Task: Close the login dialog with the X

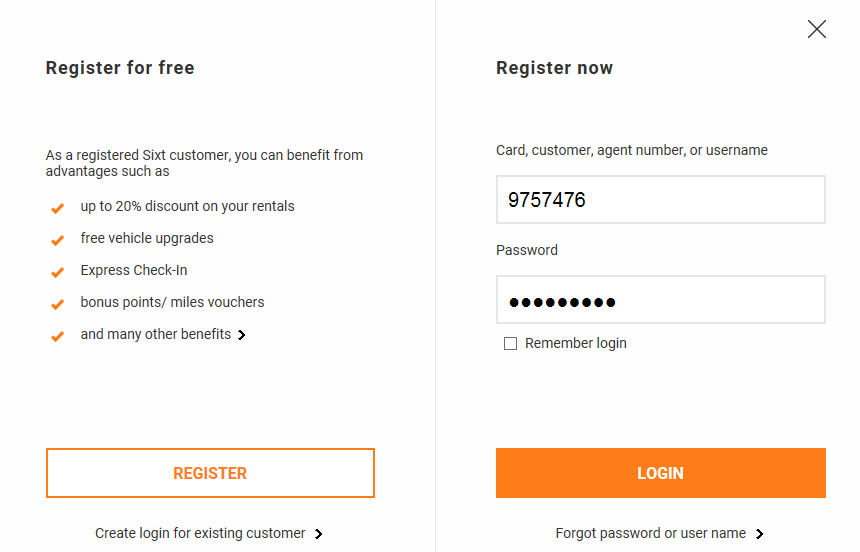Action: (817, 29)
